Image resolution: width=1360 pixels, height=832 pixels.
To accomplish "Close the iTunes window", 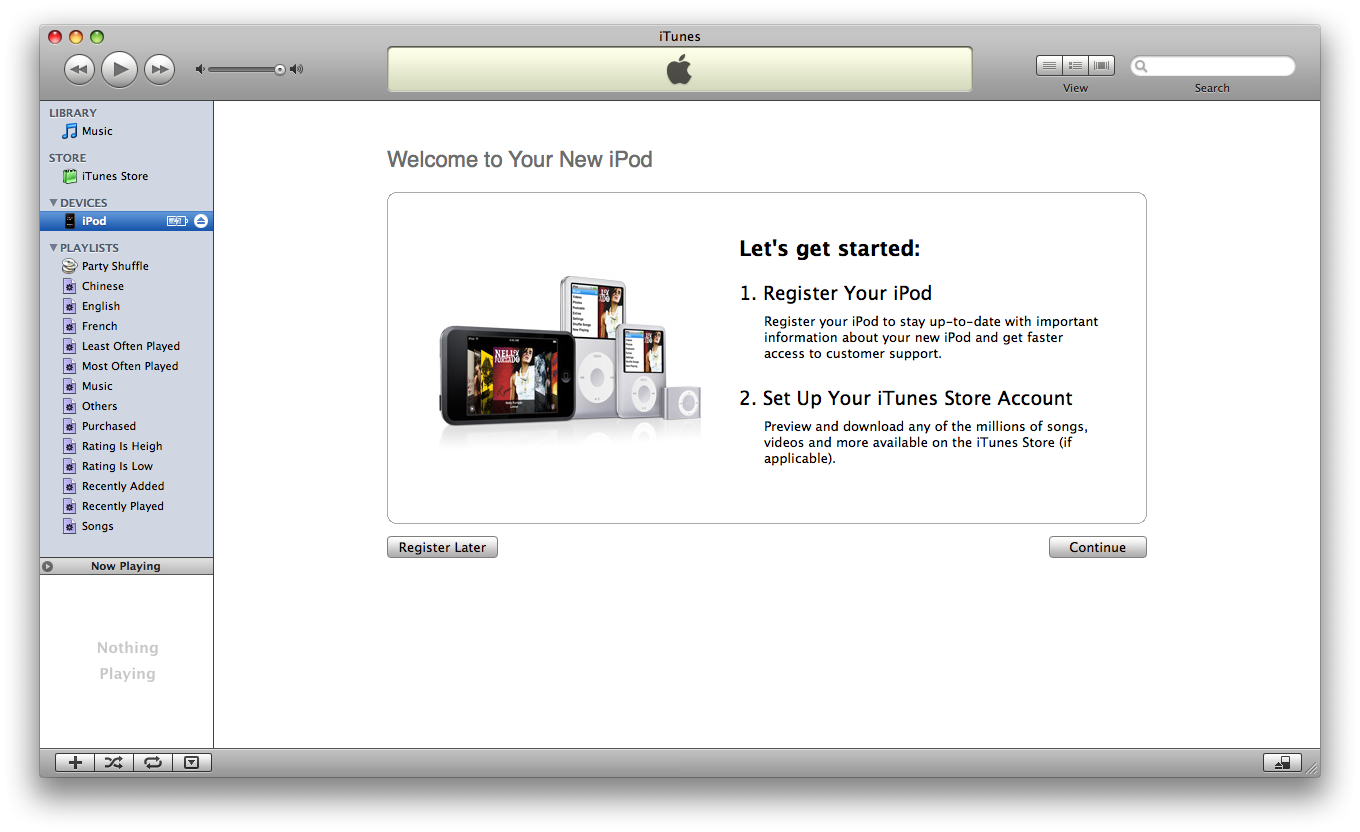I will coord(55,37).
